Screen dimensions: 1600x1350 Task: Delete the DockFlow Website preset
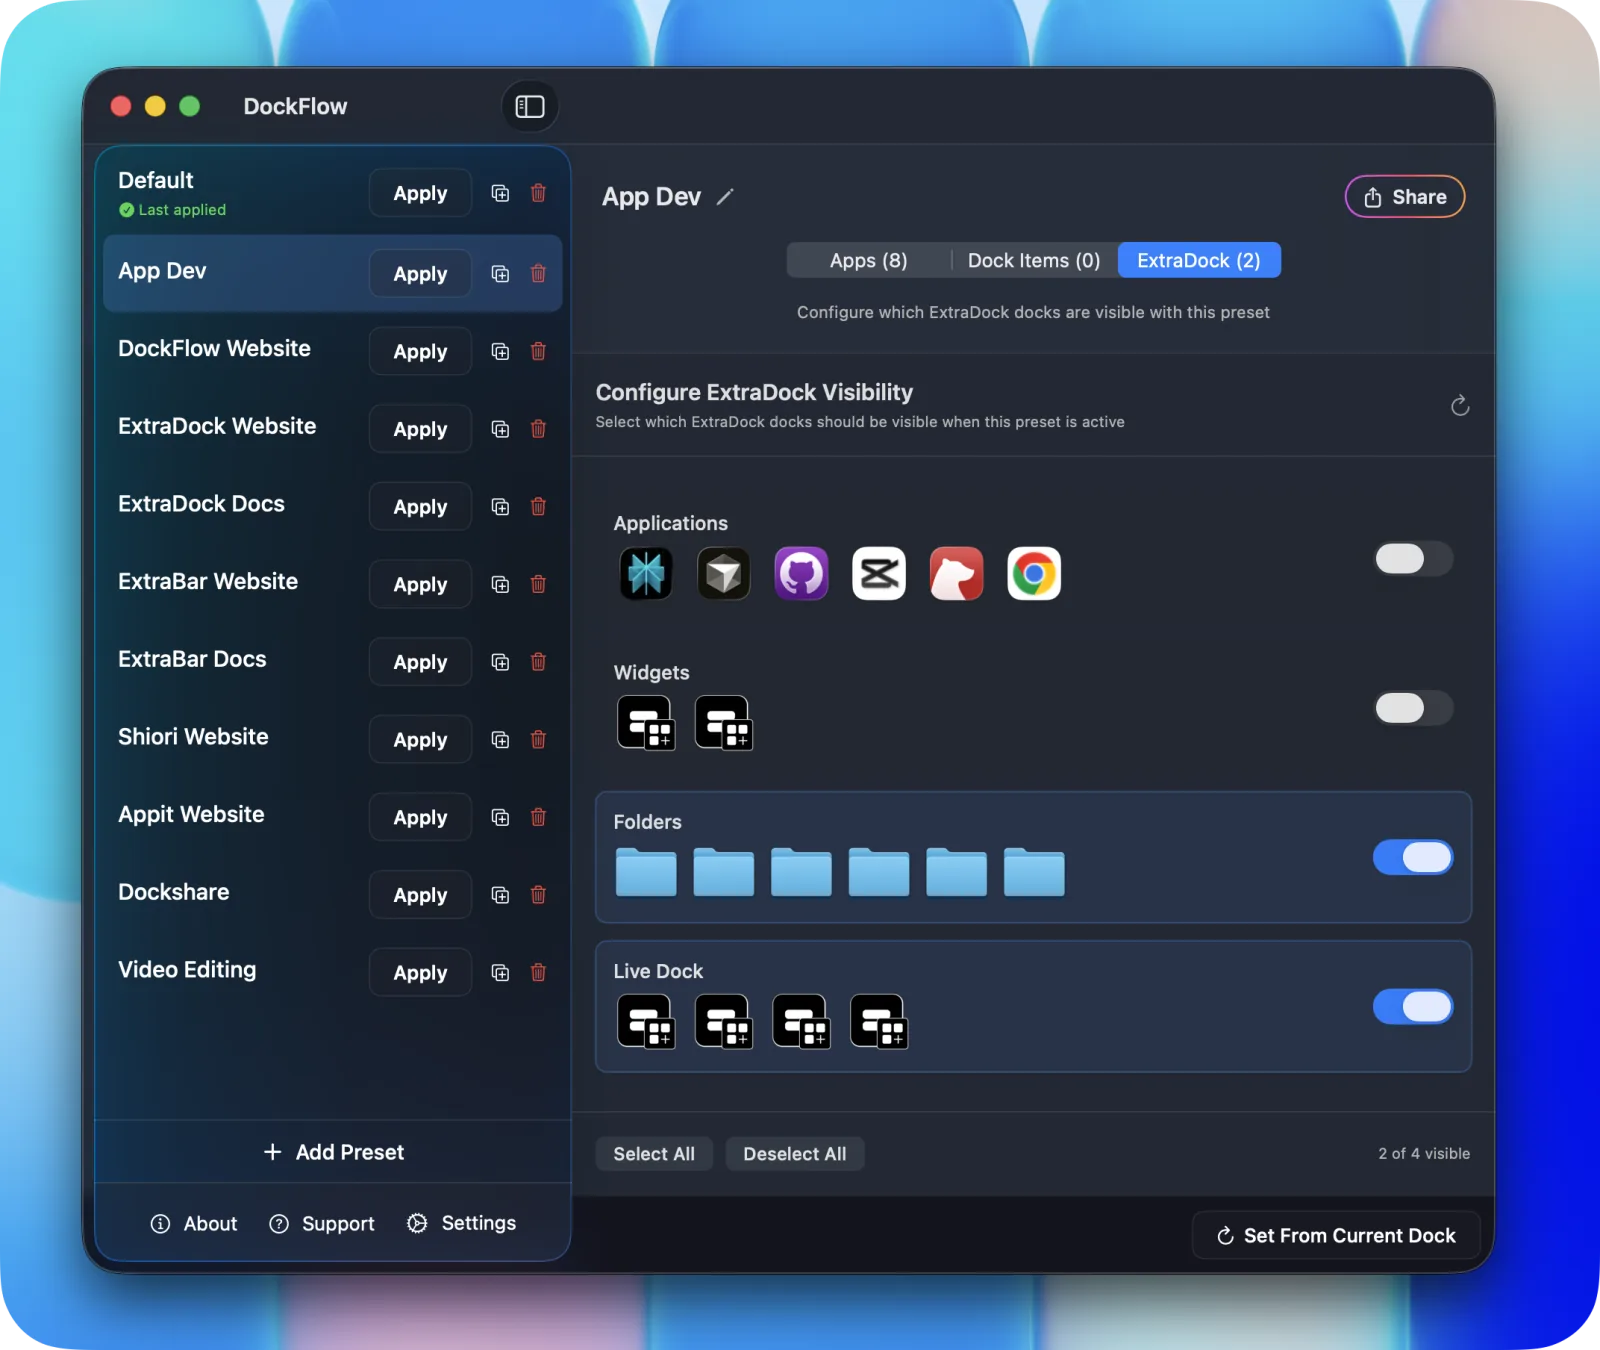tap(538, 351)
